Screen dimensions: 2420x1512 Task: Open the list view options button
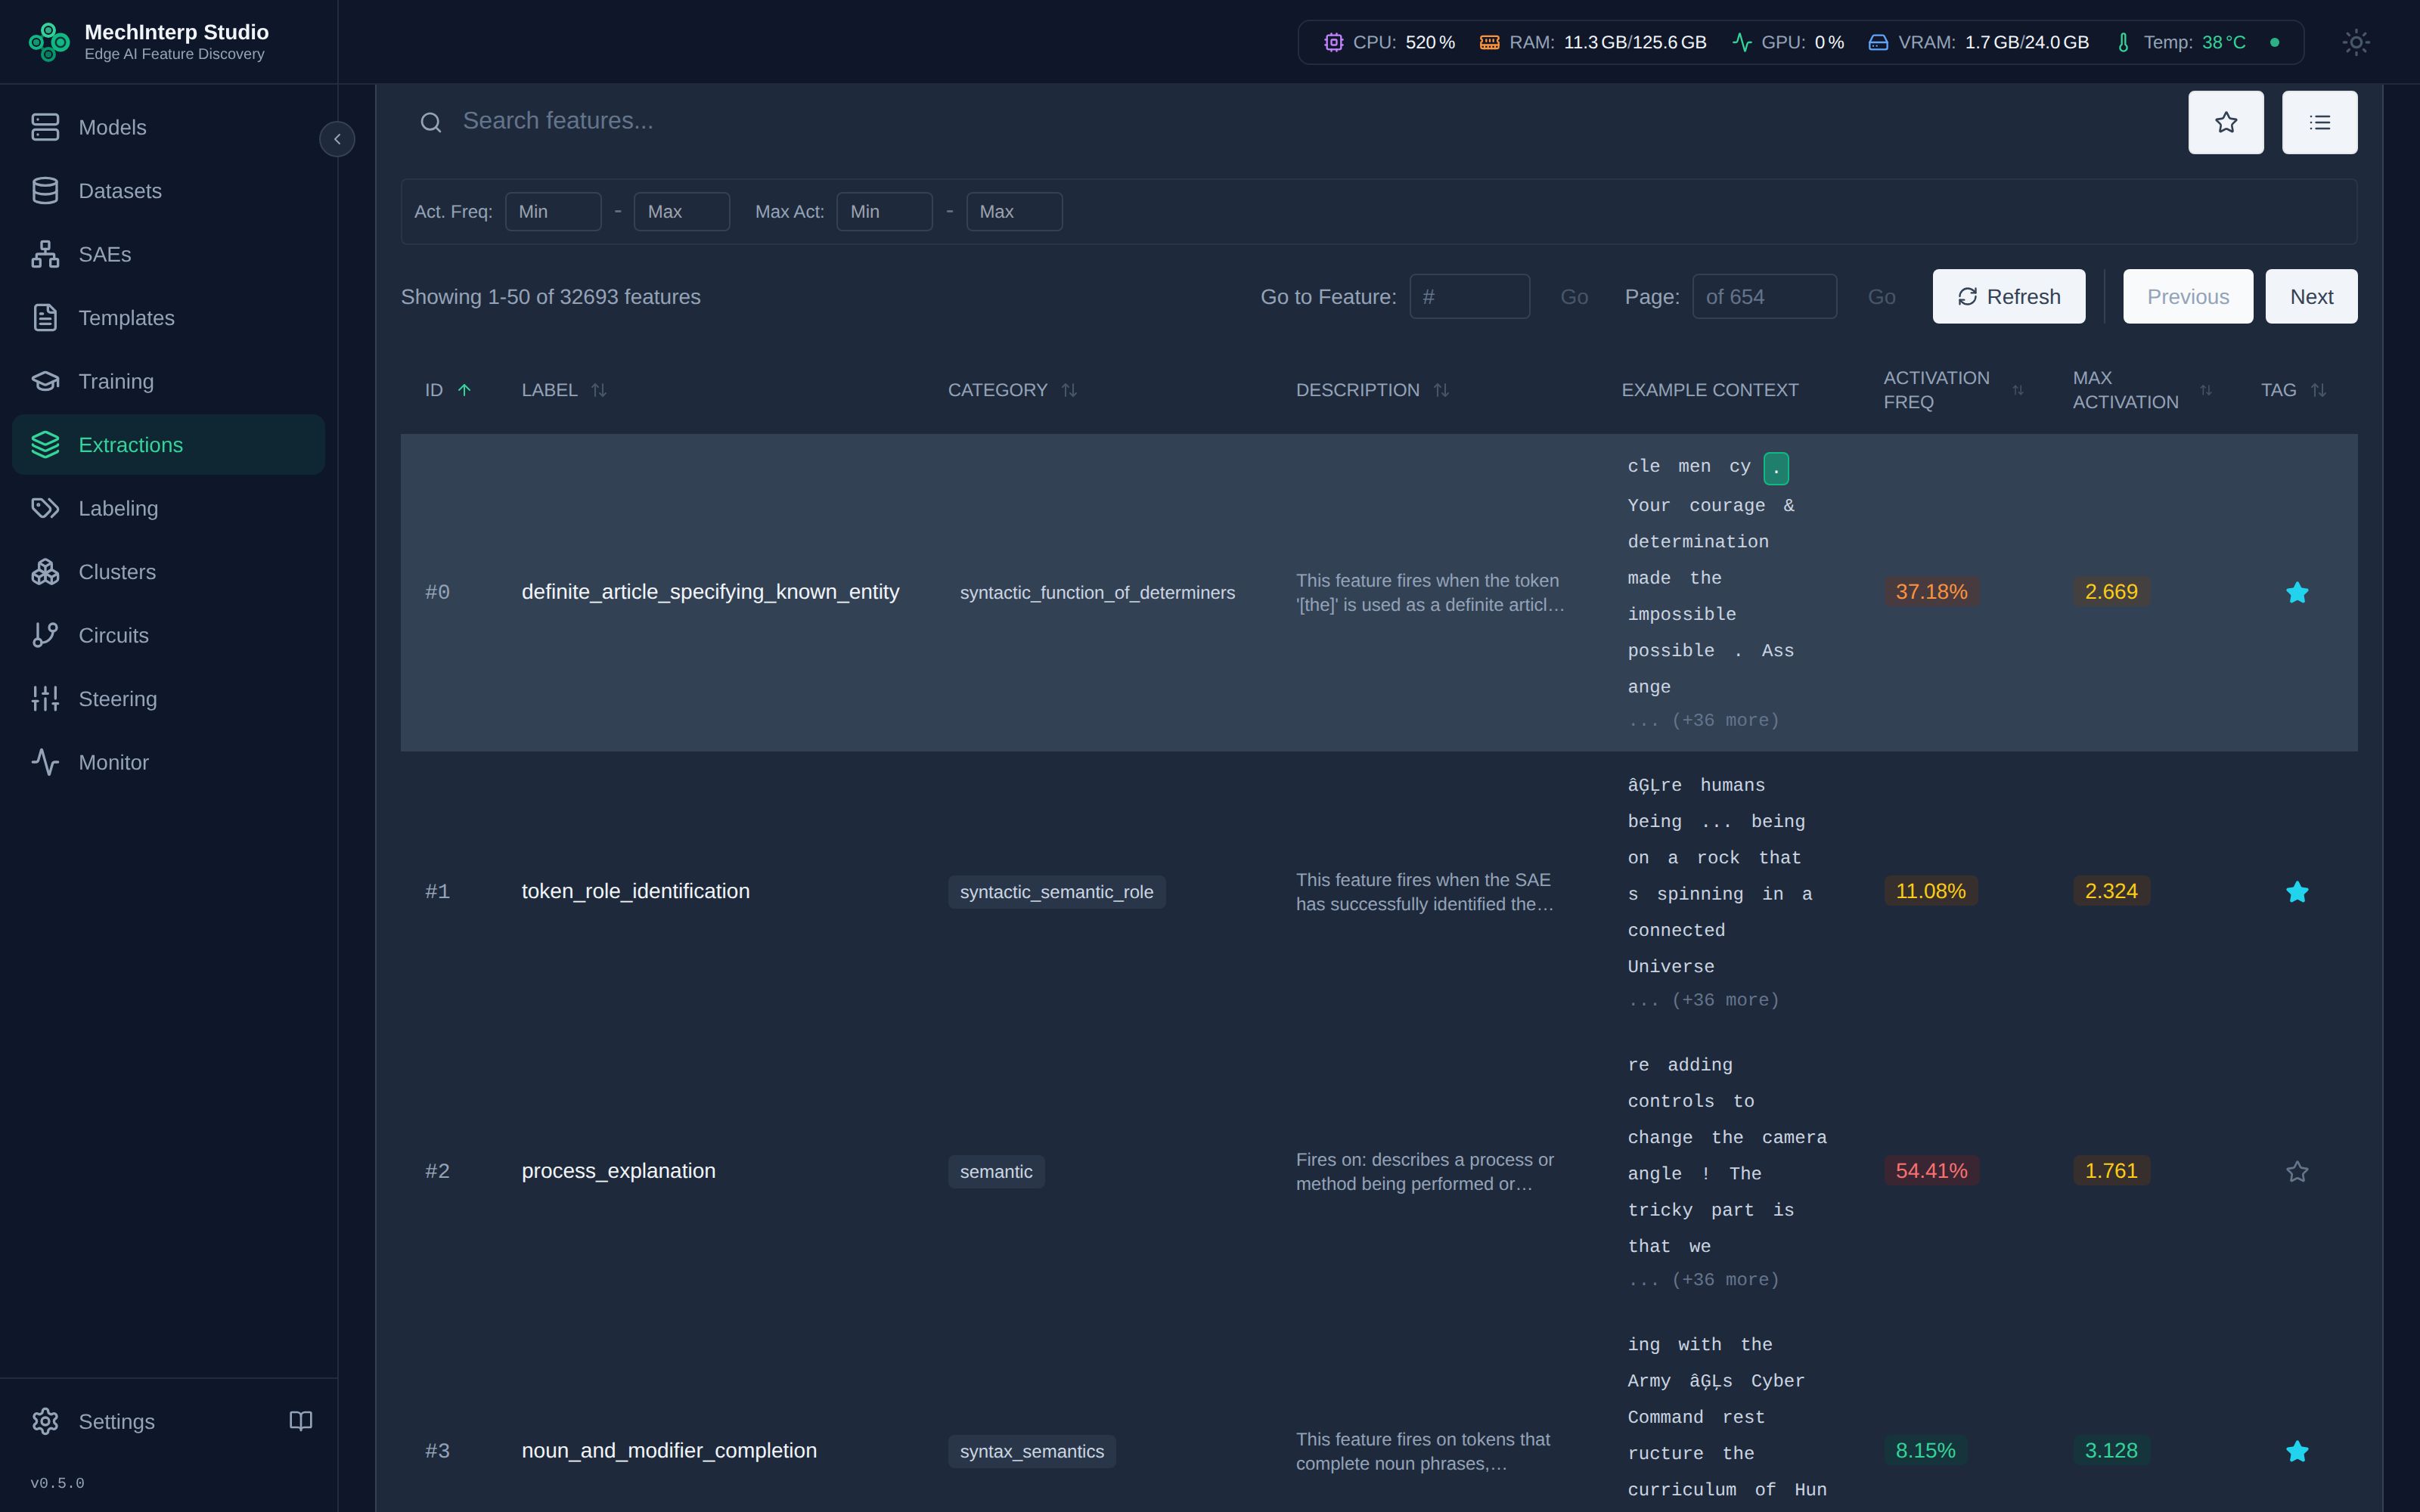click(x=2319, y=122)
